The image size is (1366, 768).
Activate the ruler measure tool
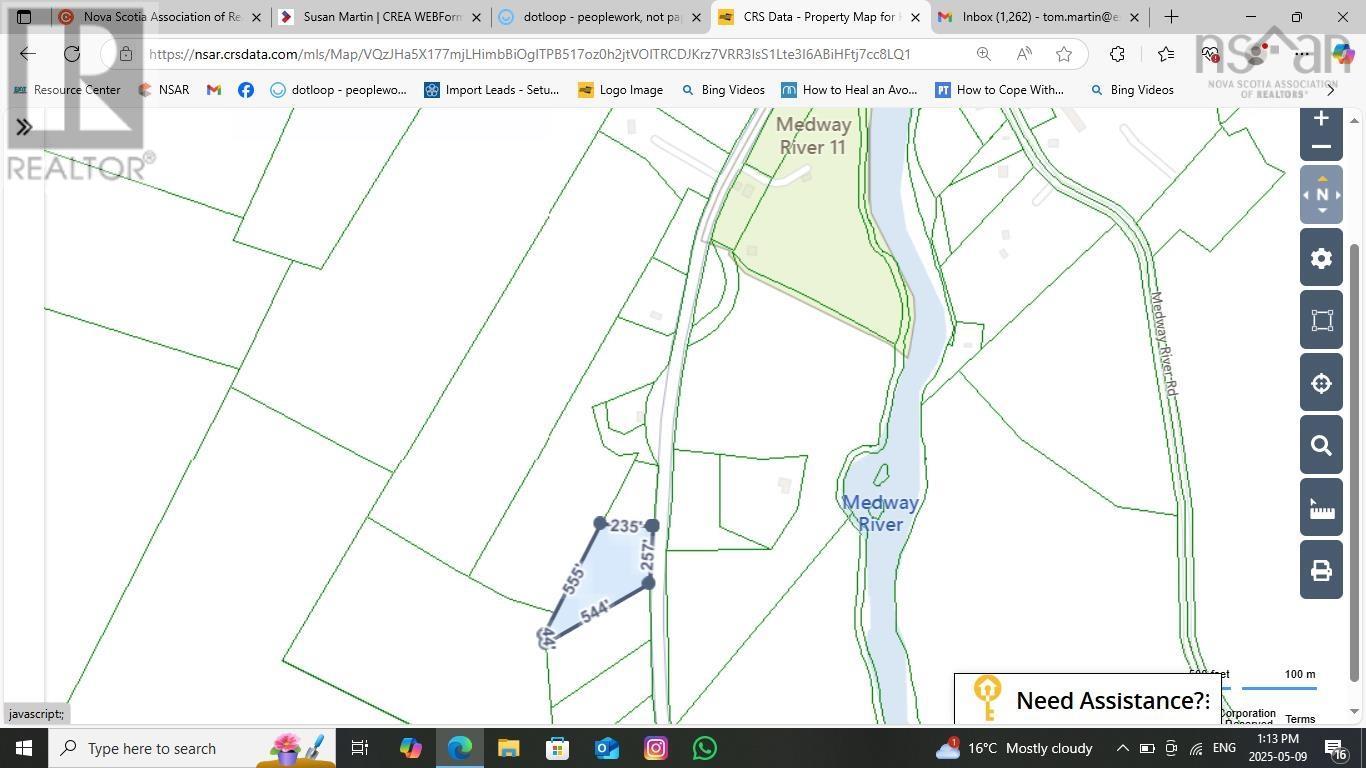[x=1321, y=510]
